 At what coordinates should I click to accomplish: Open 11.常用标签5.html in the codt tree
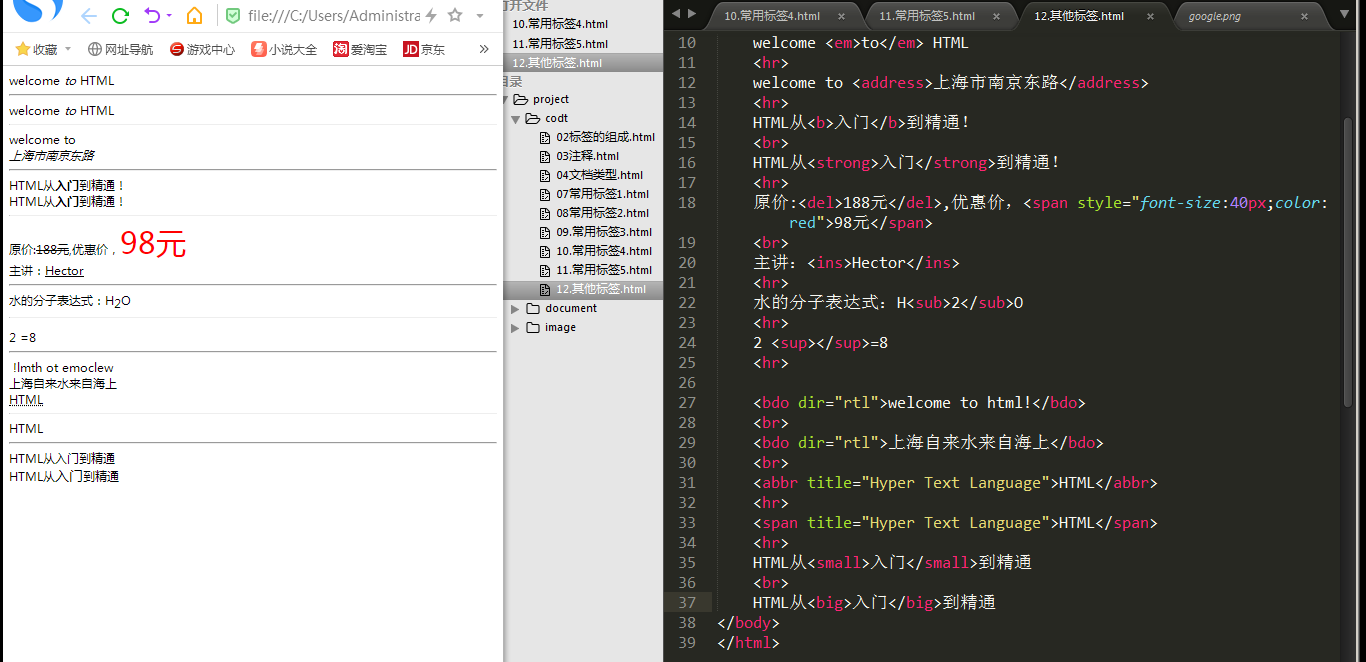[604, 270]
